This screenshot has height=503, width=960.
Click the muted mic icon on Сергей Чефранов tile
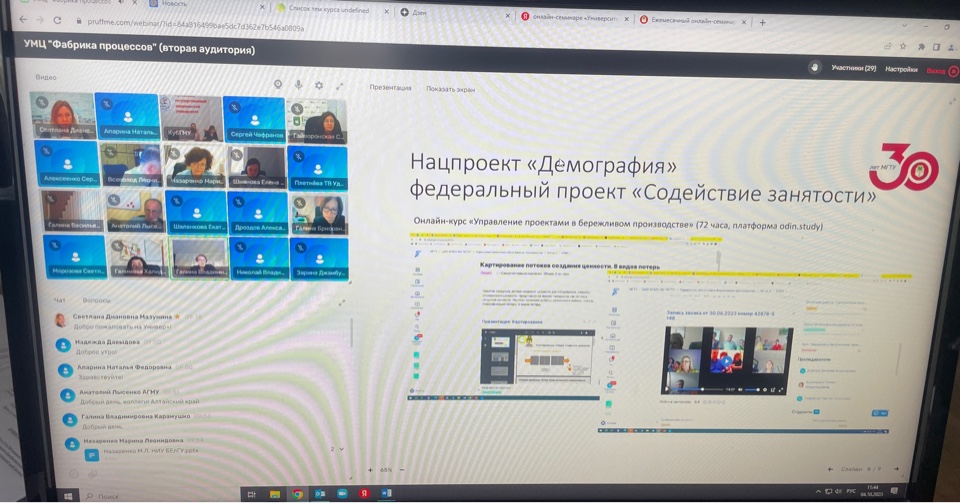(234, 107)
